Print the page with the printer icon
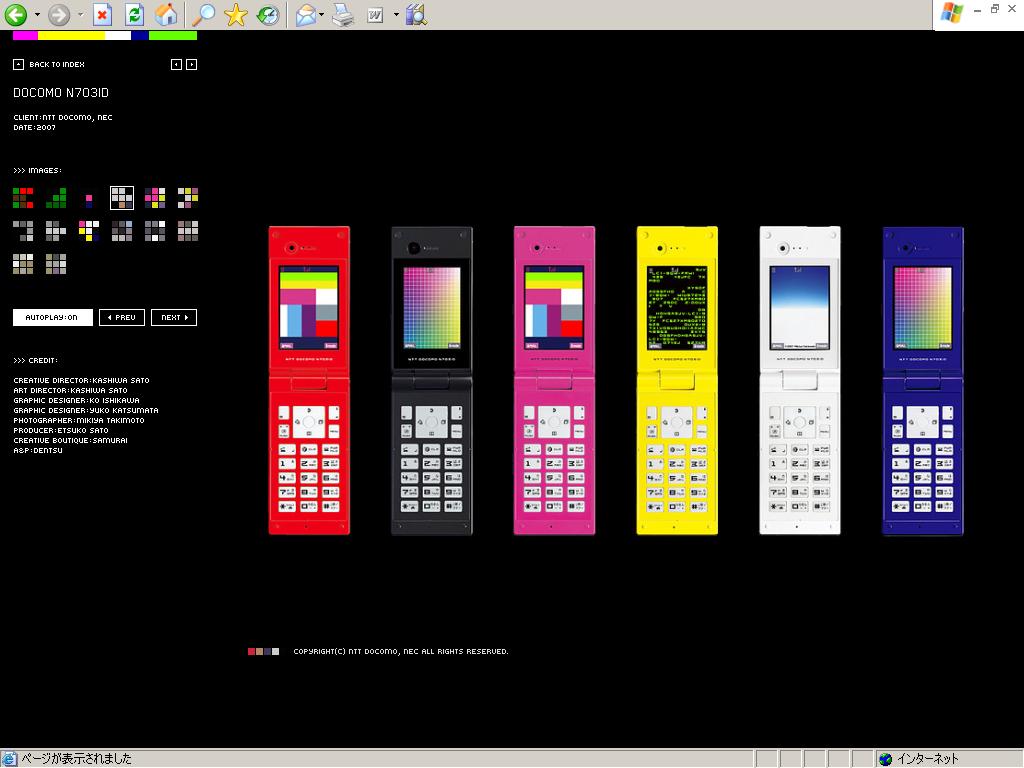The width and height of the screenshot is (1024, 768). 342,14
